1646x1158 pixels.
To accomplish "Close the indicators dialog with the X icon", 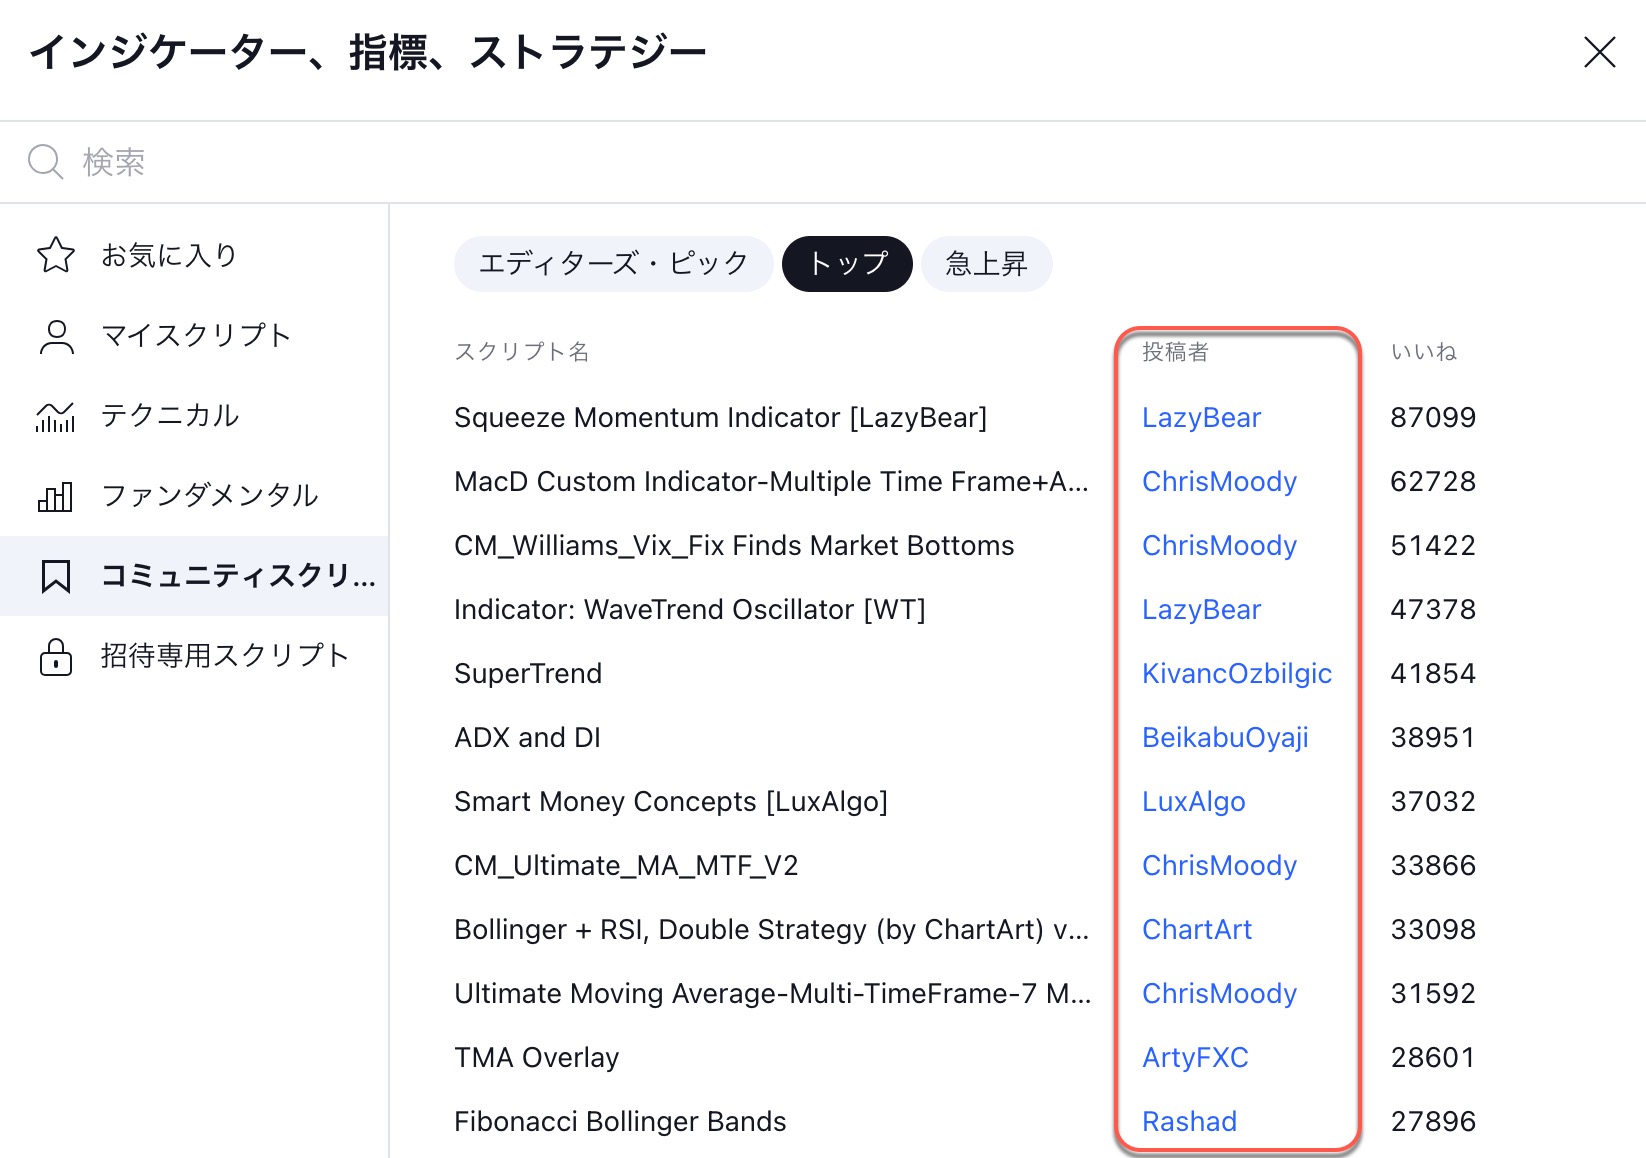I will 1600,52.
